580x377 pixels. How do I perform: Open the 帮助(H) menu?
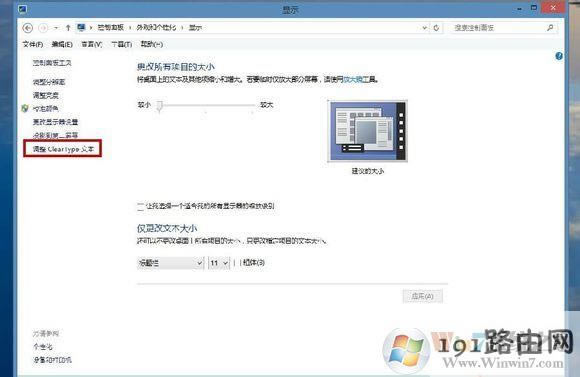(x=152, y=44)
